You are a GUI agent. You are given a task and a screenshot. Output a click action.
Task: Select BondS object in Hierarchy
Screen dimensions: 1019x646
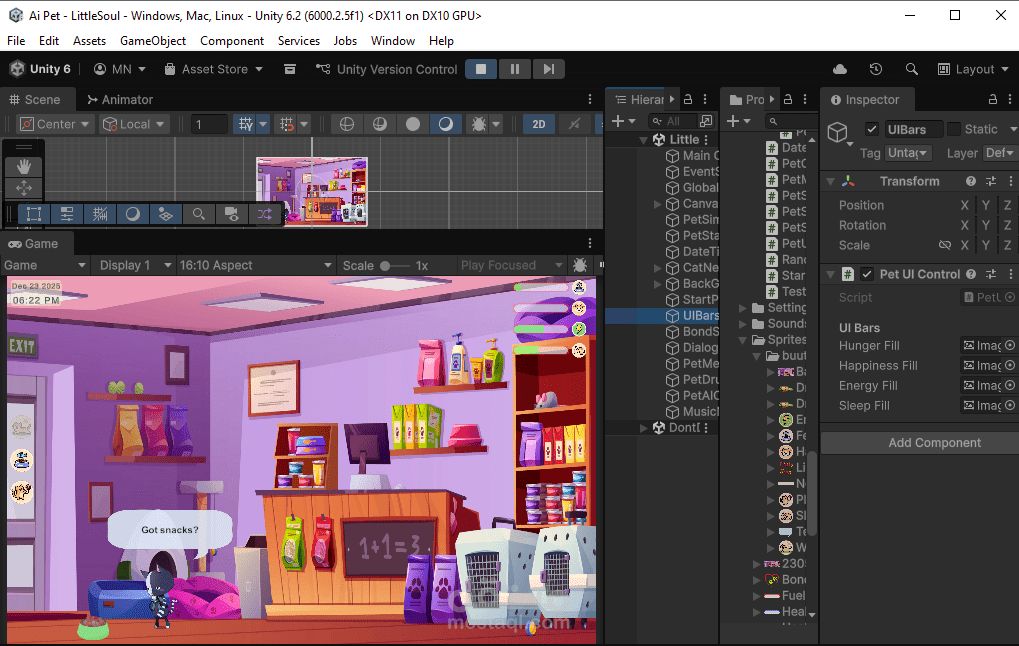pos(700,331)
